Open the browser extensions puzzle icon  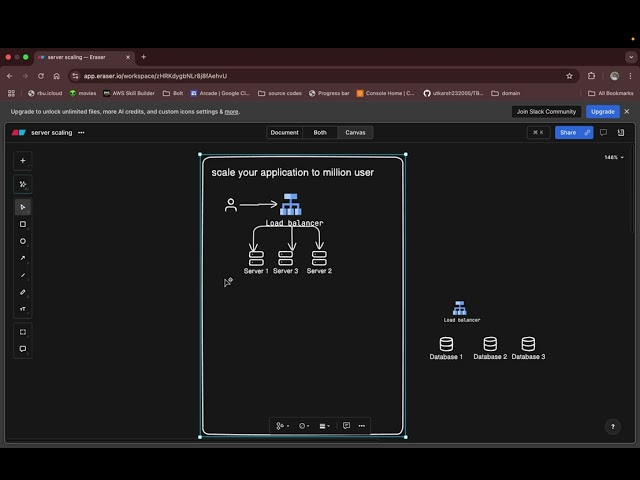pyautogui.click(x=591, y=76)
